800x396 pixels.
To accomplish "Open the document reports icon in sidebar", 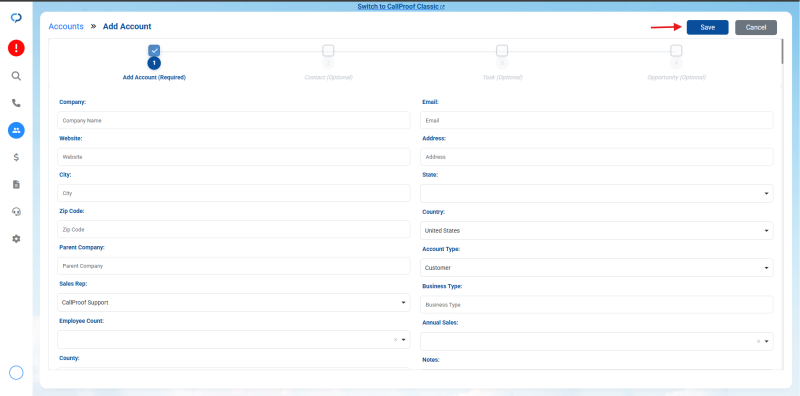I will tap(16, 184).
